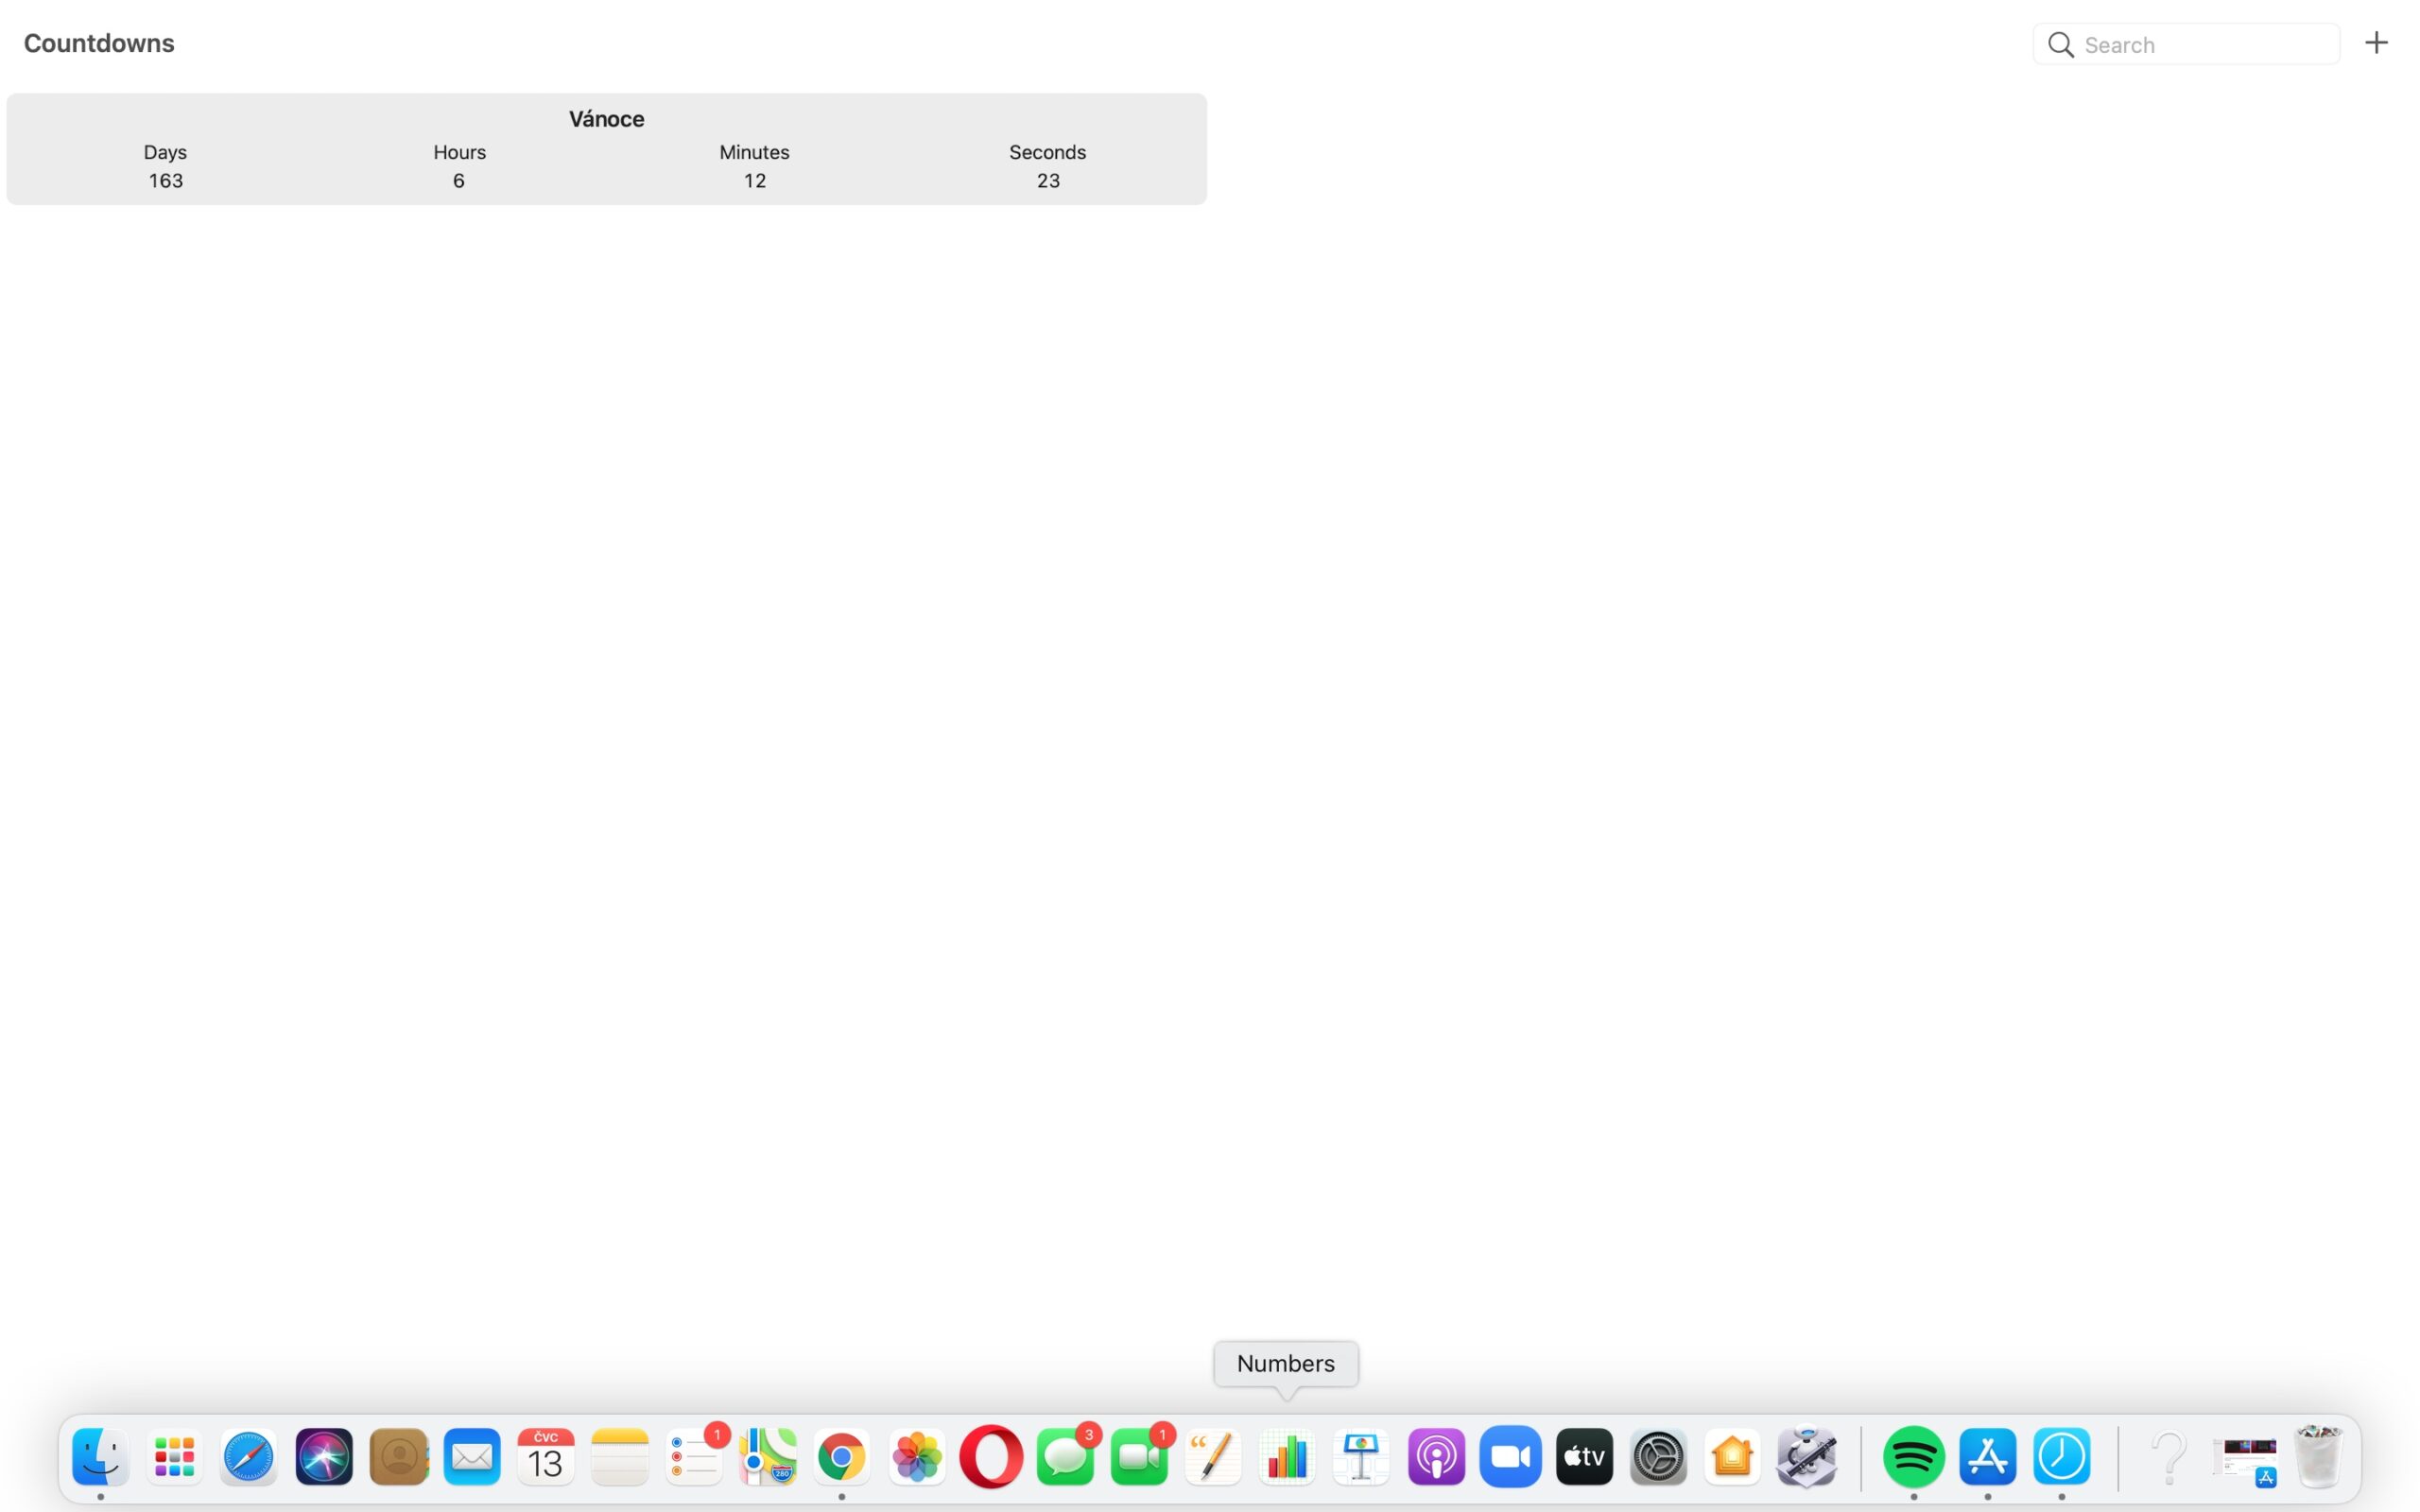Open the Opera browser icon
The image size is (2420, 1512).
coord(990,1457)
